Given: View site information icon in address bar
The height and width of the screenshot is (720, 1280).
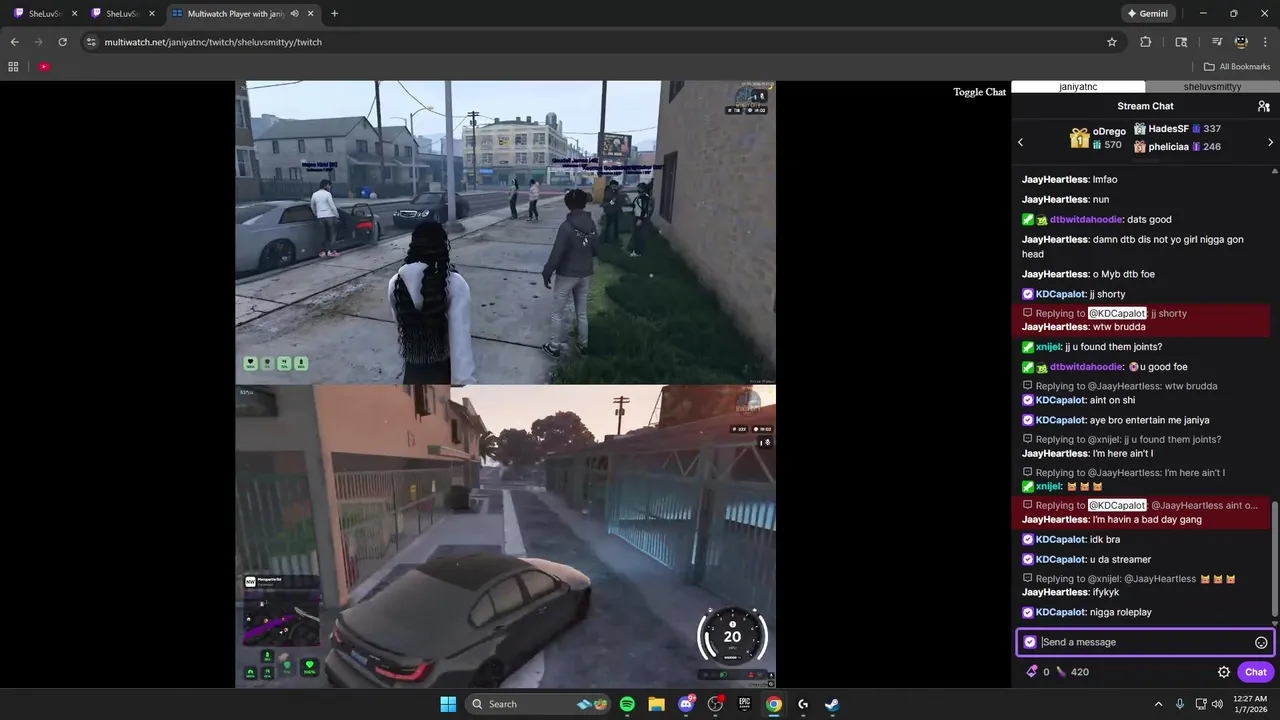Looking at the screenshot, I should pyautogui.click(x=91, y=42).
